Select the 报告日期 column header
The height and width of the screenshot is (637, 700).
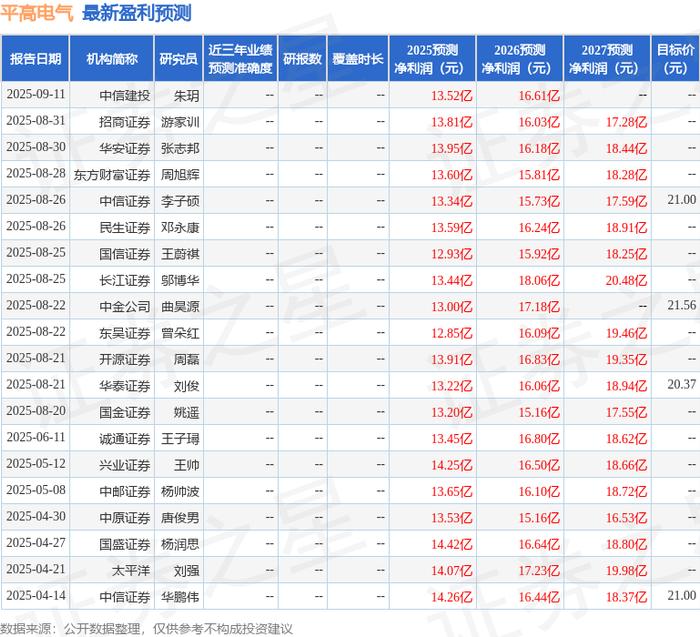point(35,58)
